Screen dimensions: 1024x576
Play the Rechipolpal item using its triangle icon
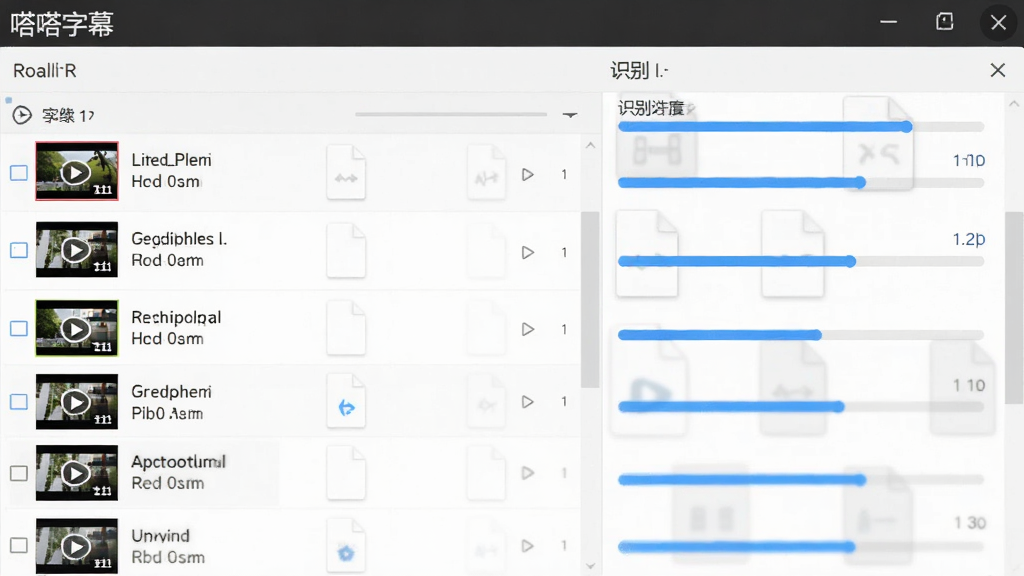[528, 329]
